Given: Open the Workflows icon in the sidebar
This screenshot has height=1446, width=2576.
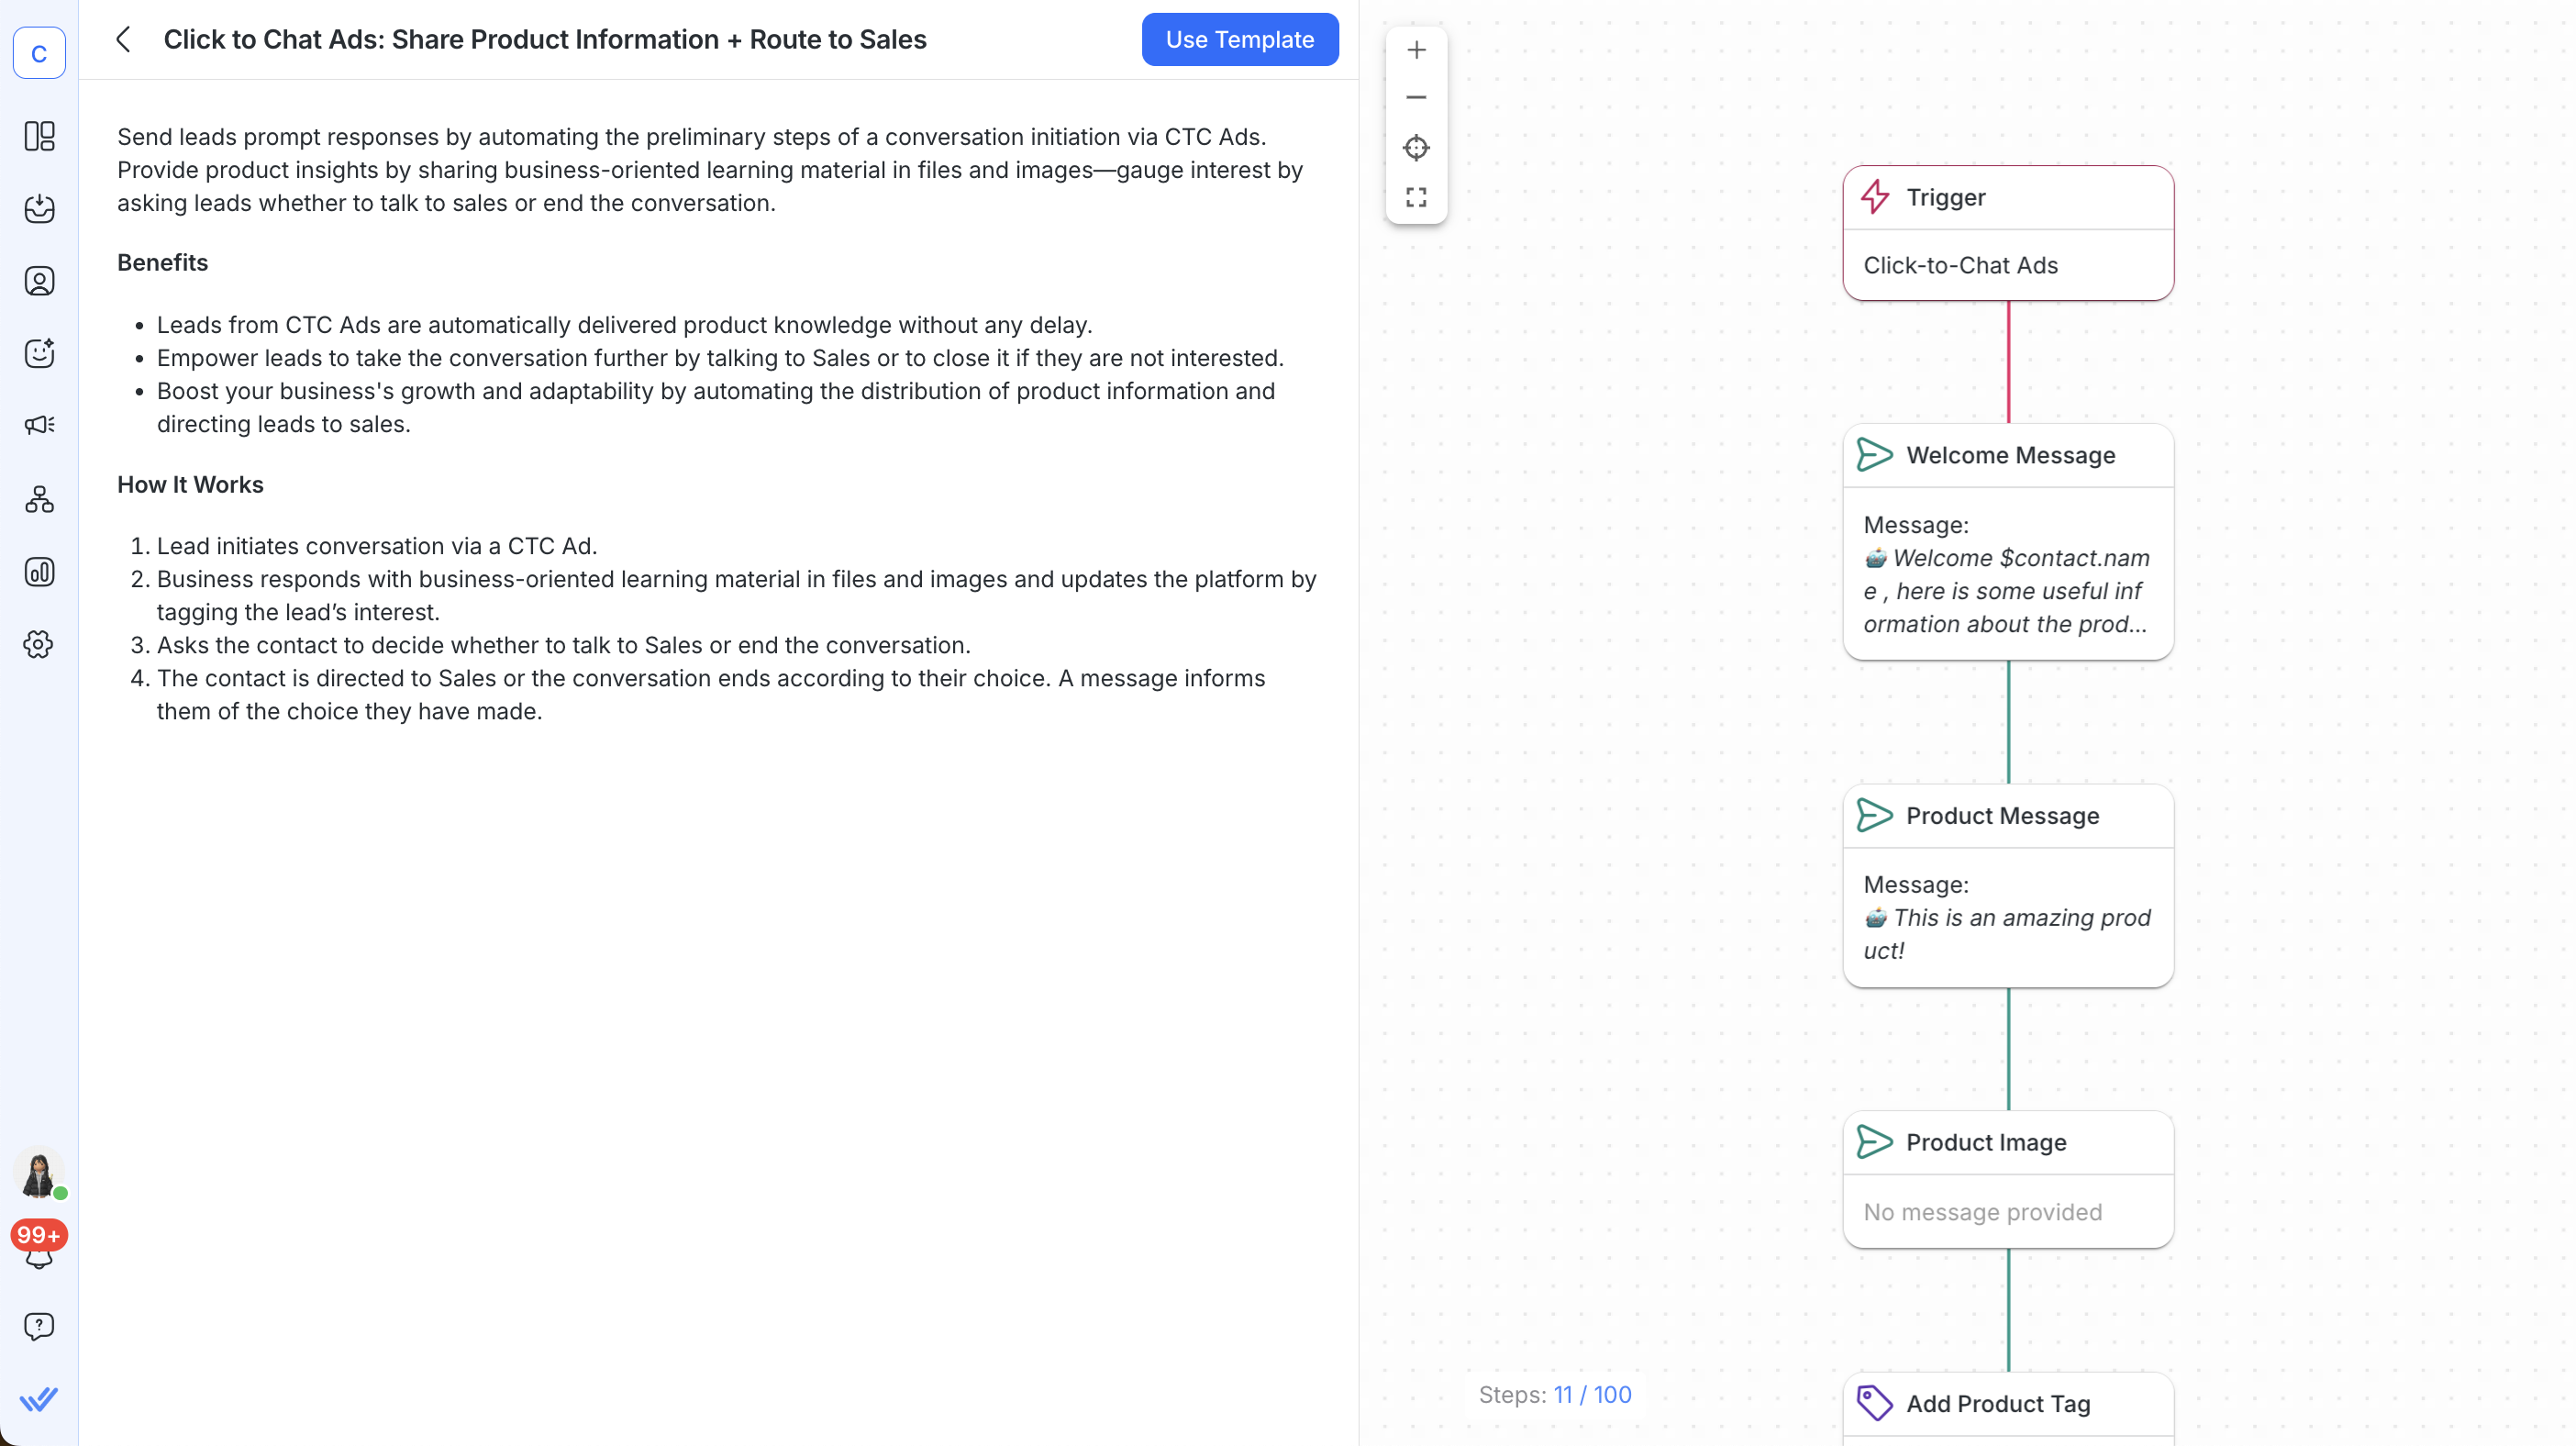Looking at the screenshot, I should coord(39,499).
